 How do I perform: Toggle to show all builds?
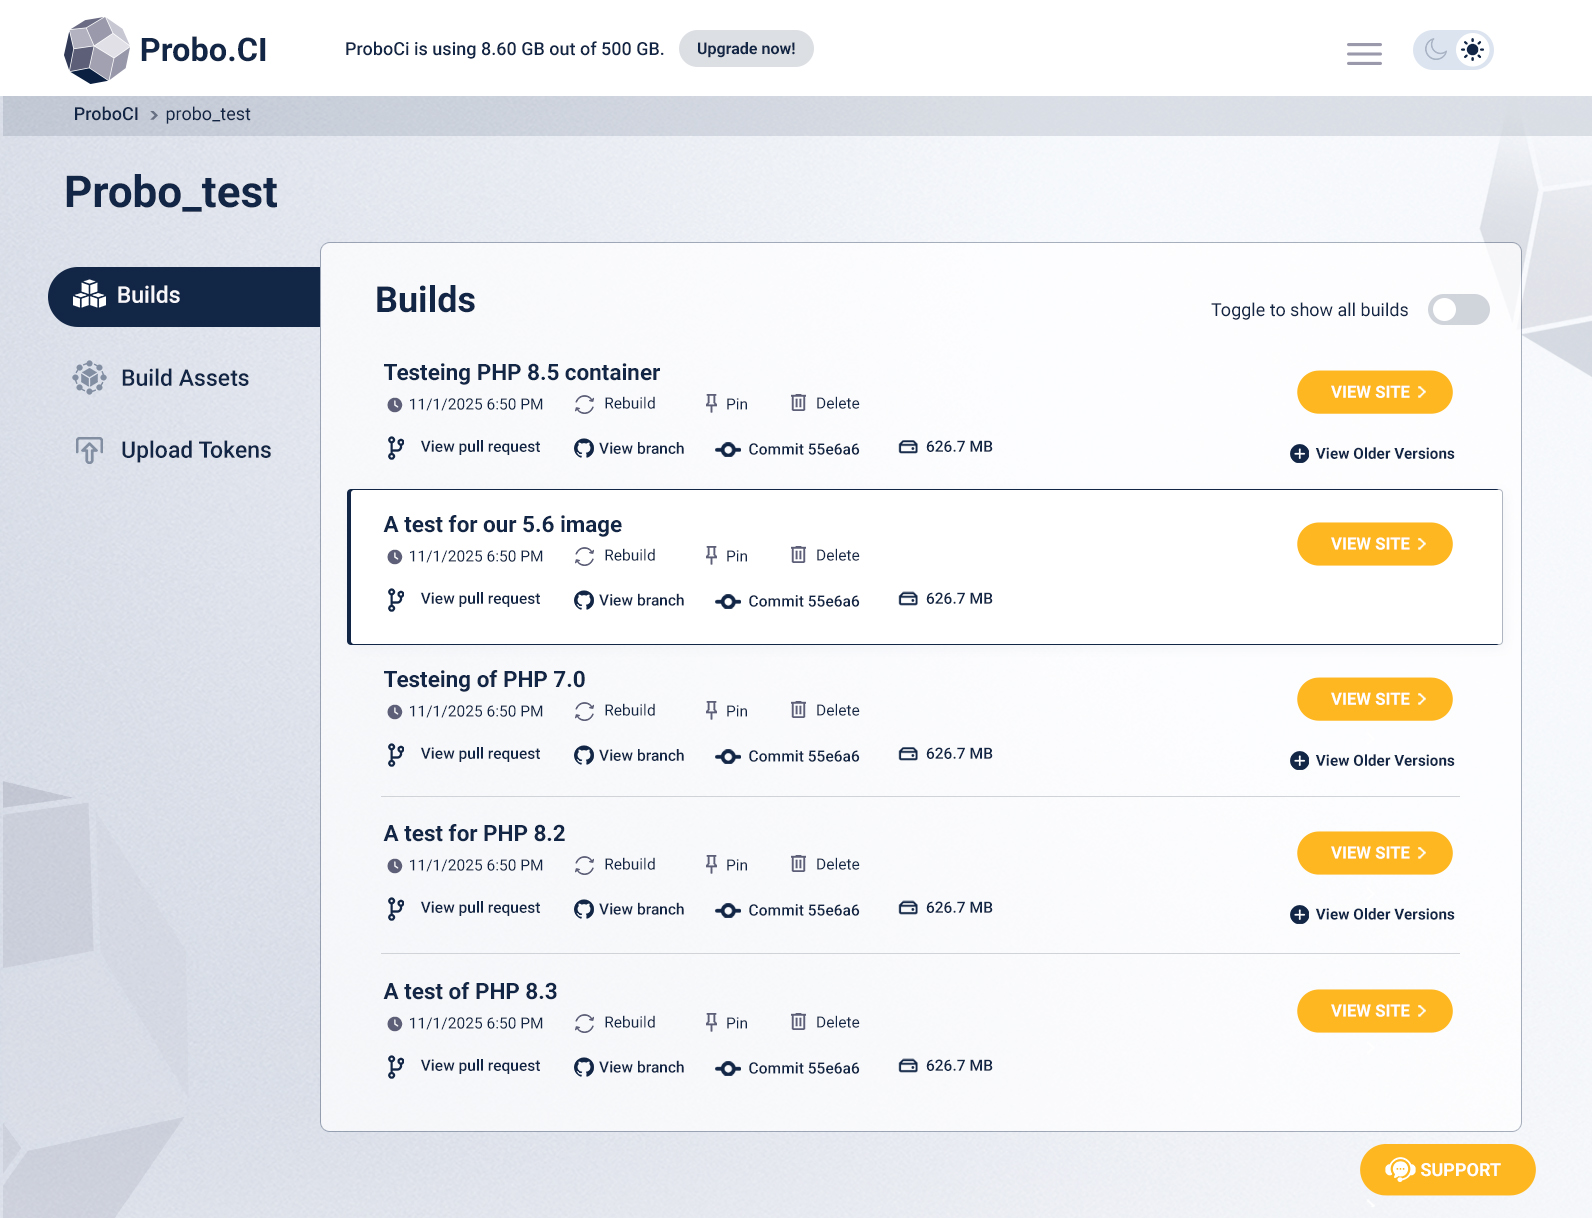tap(1458, 310)
